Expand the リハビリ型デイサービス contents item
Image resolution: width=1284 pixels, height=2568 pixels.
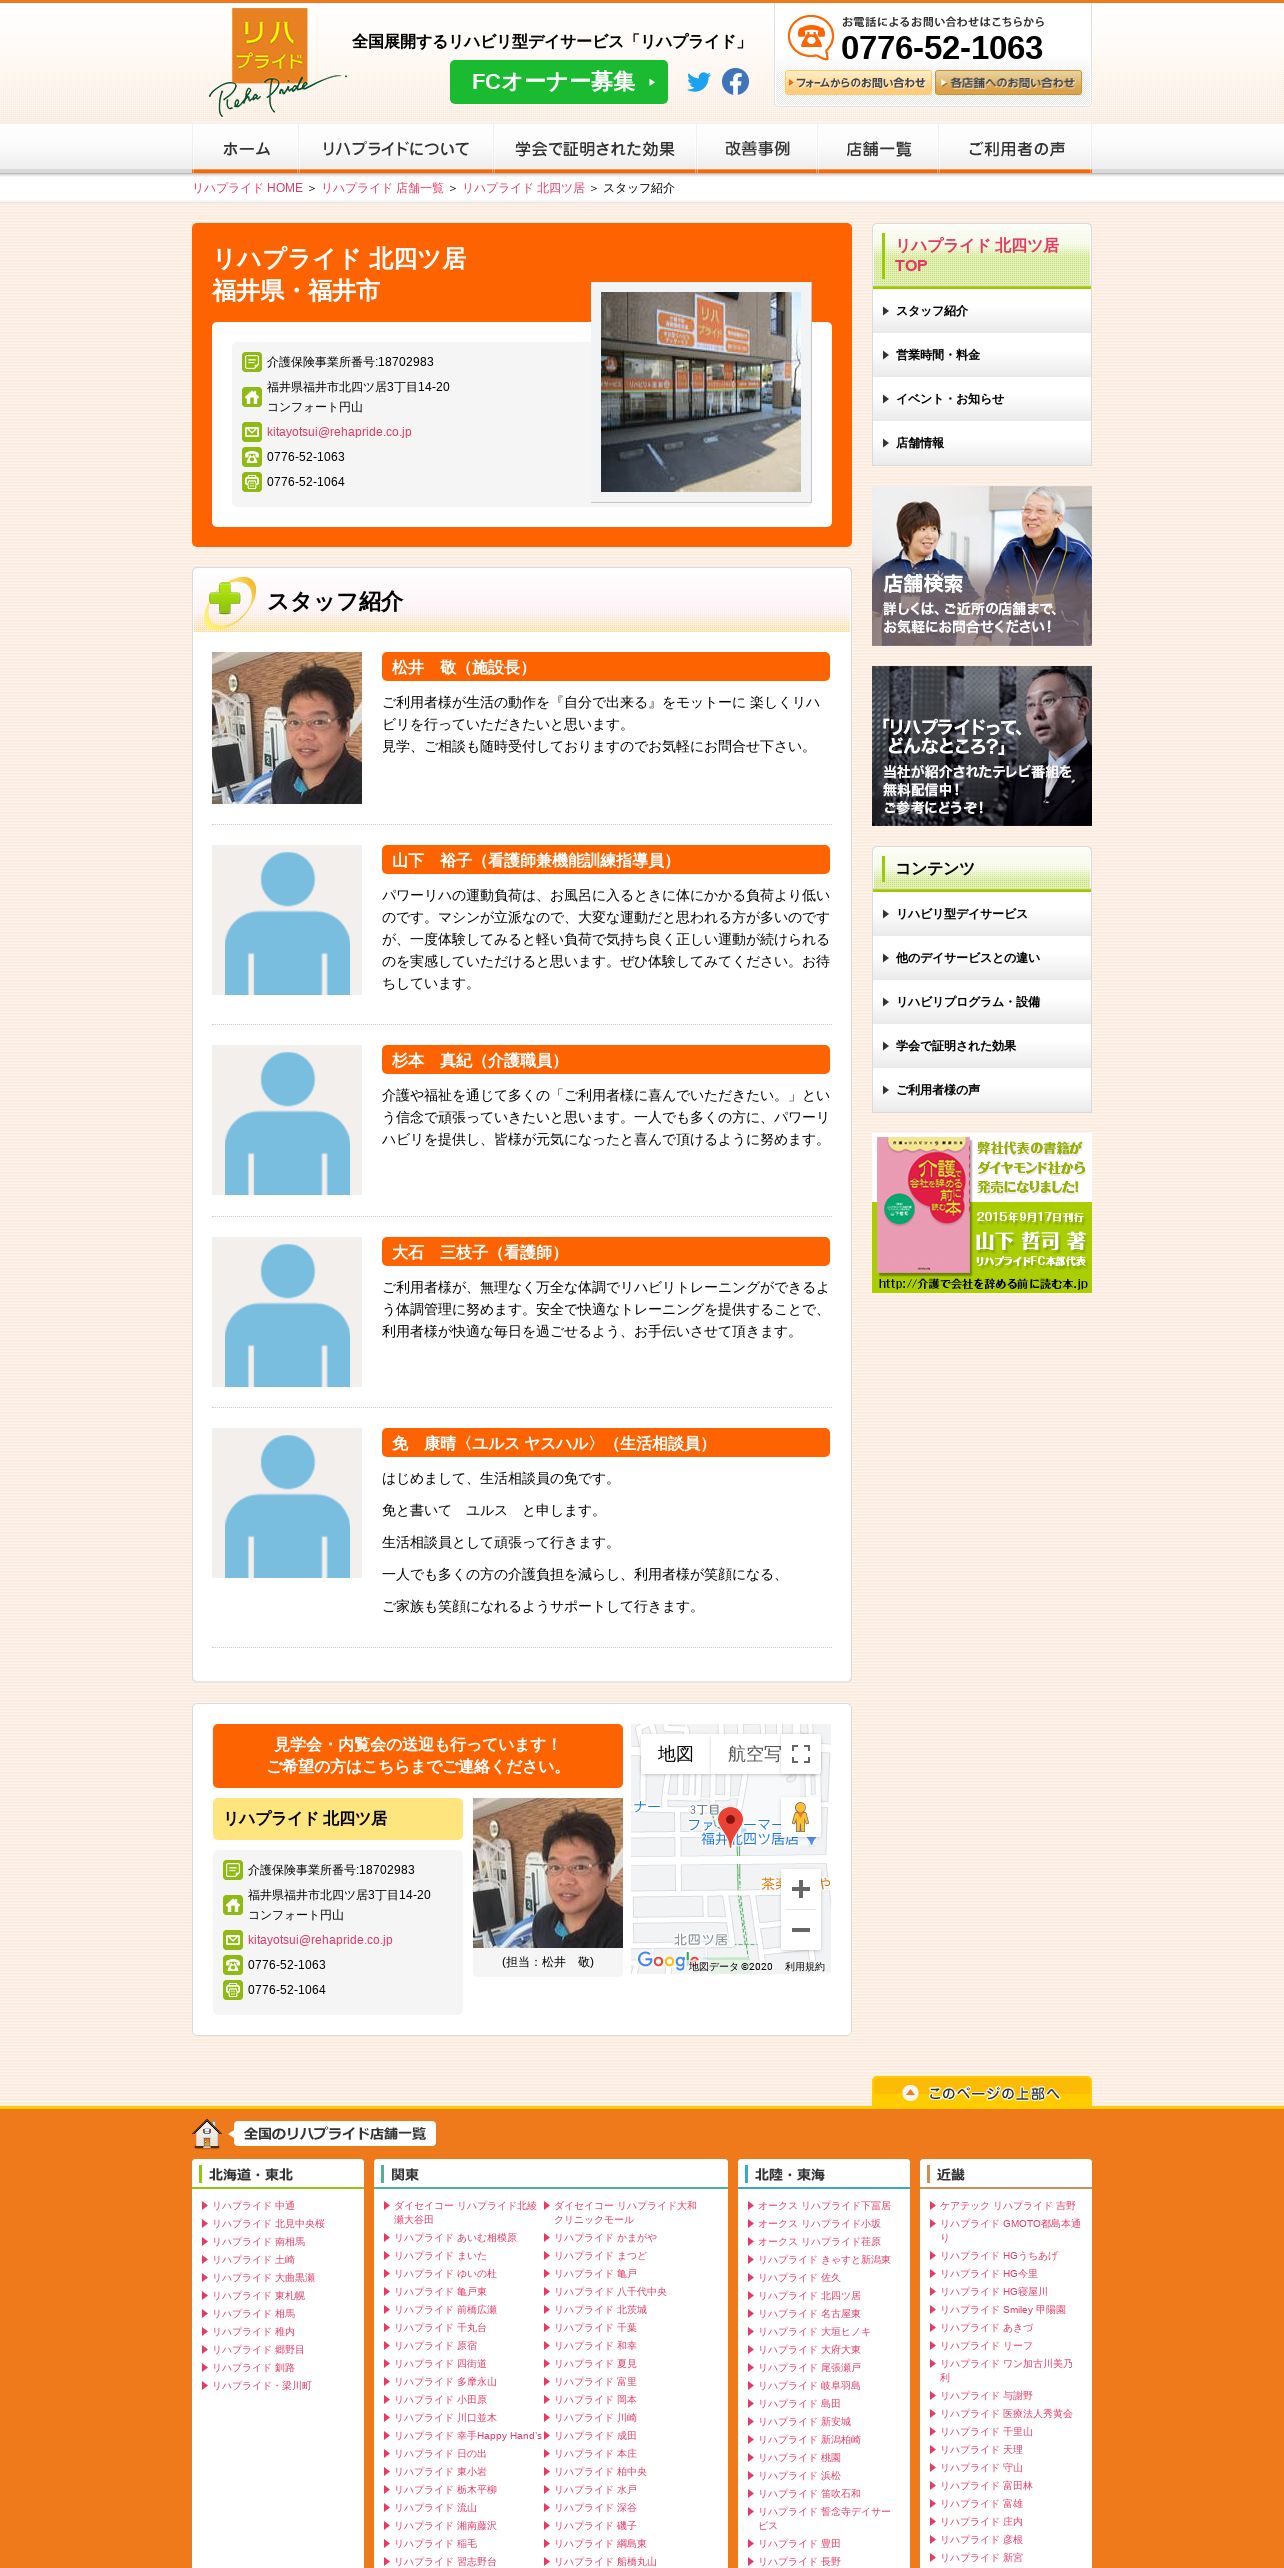(x=981, y=914)
